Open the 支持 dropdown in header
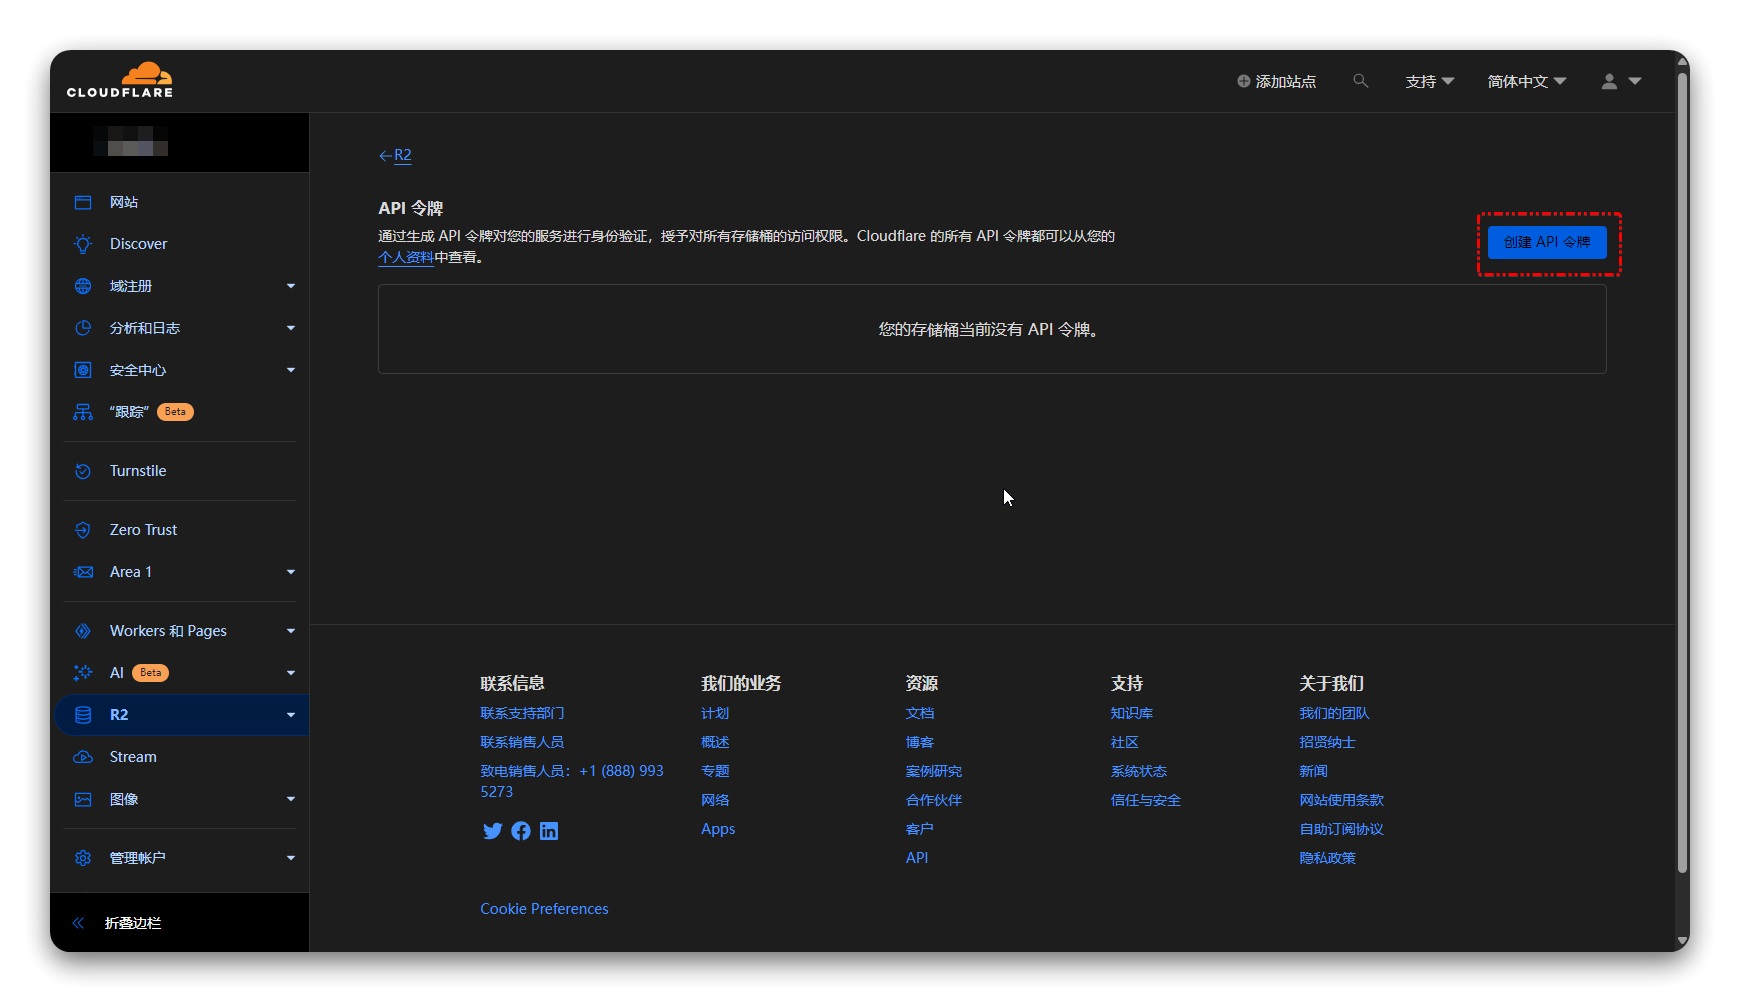Image resolution: width=1740 pixels, height=1002 pixels. coord(1429,81)
